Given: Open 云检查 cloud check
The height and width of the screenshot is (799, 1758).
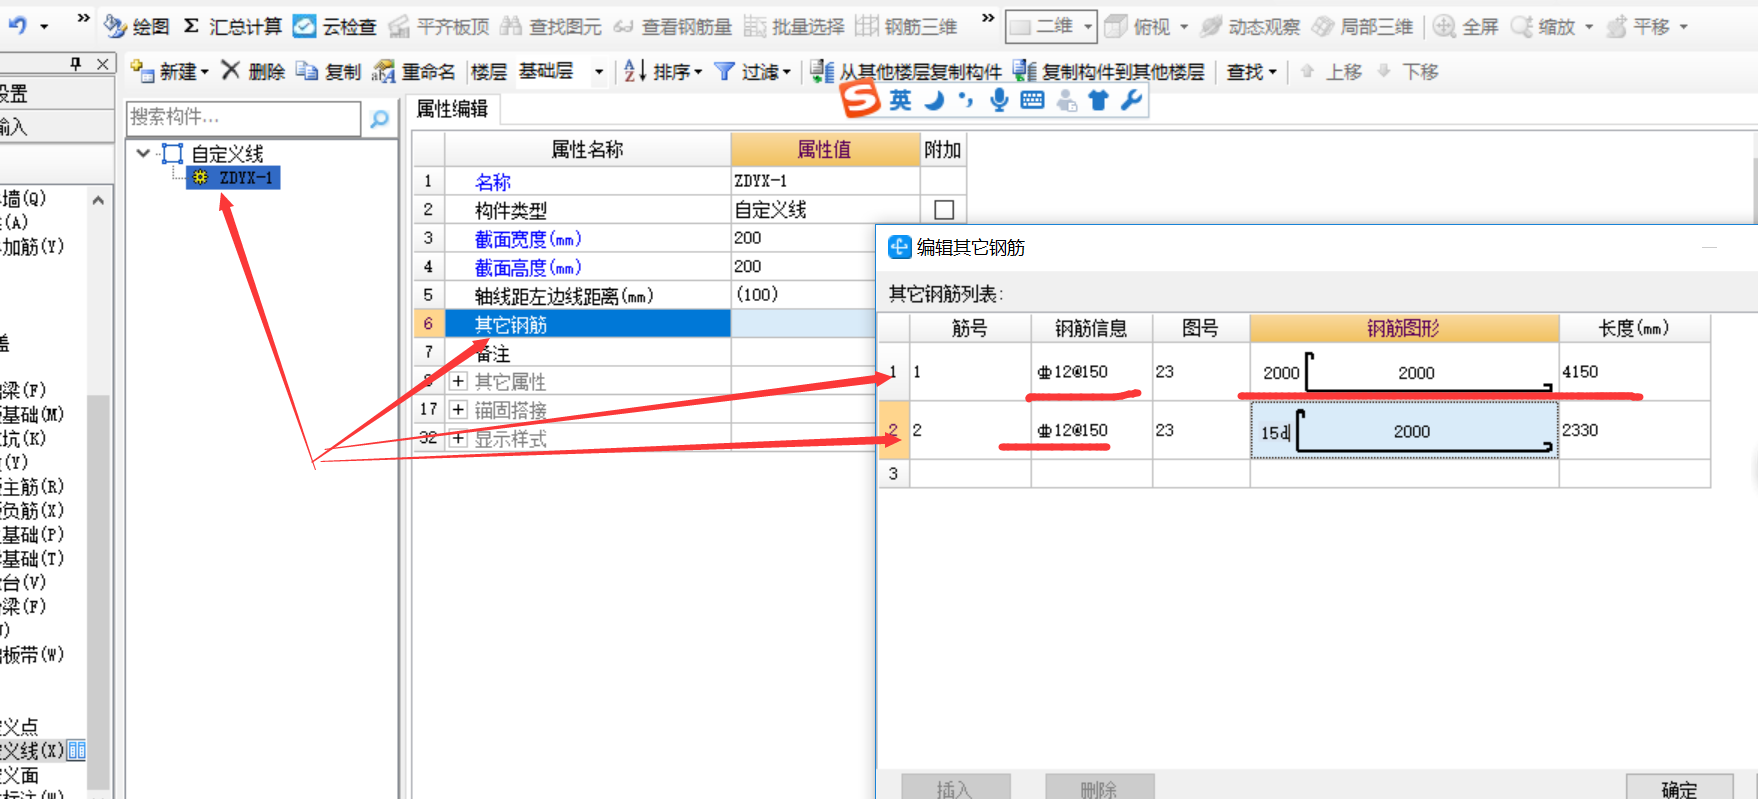Looking at the screenshot, I should [x=334, y=27].
